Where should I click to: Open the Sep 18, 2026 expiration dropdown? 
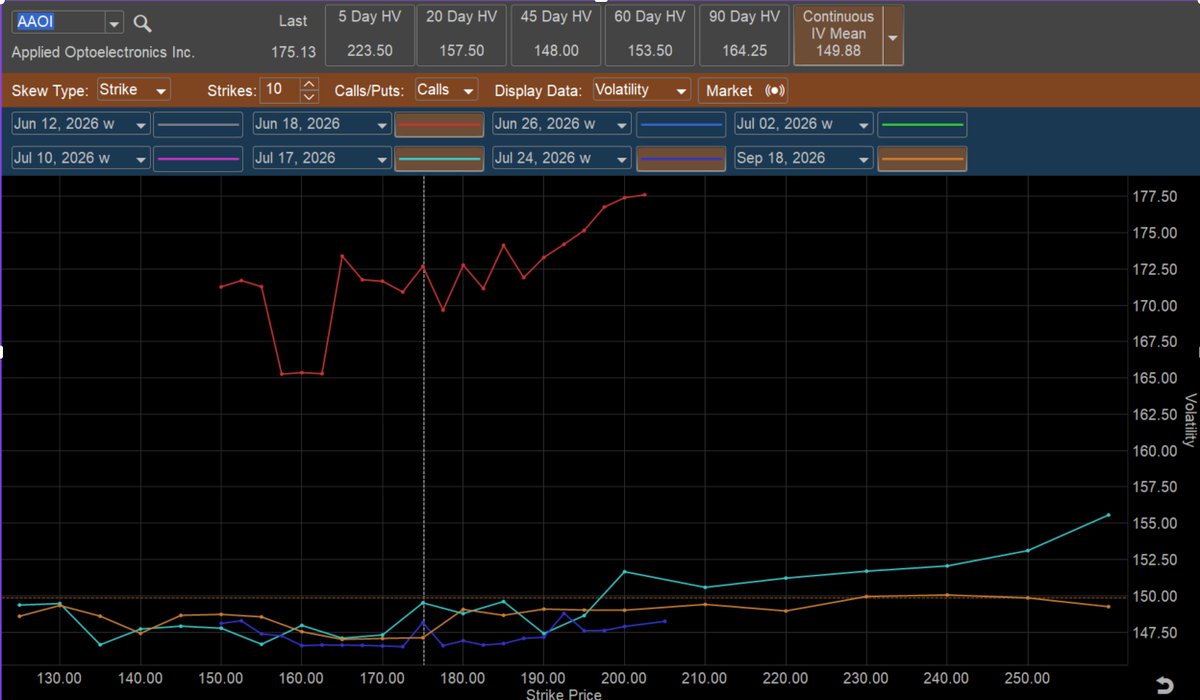[x=802, y=158]
